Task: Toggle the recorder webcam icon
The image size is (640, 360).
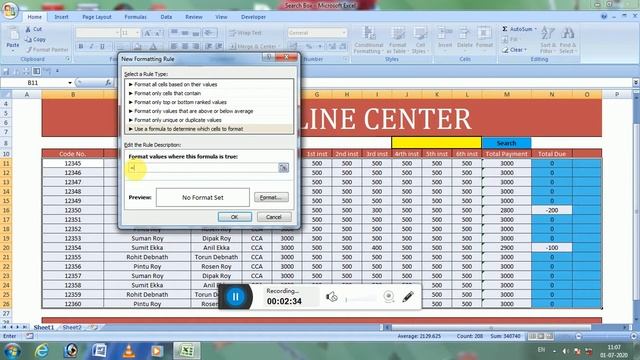Action: coord(389,297)
